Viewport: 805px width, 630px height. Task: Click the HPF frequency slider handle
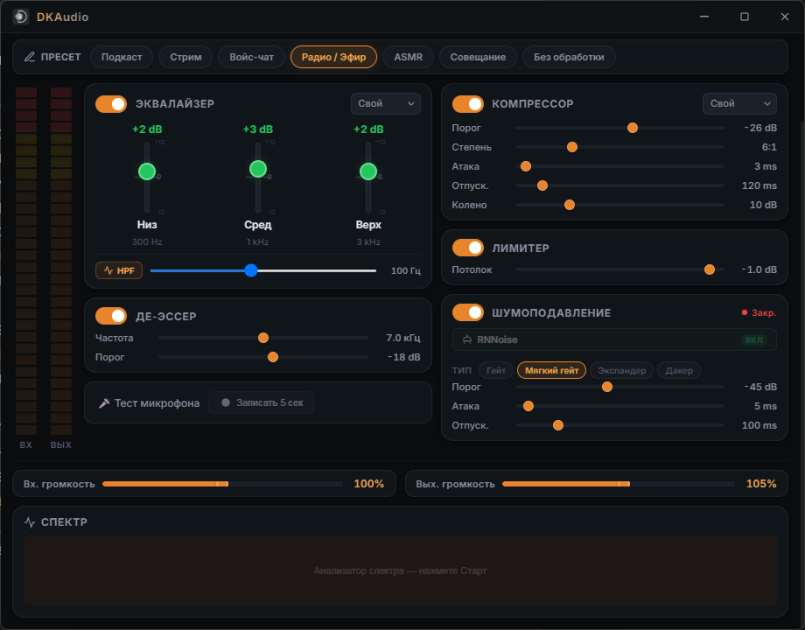tap(251, 271)
